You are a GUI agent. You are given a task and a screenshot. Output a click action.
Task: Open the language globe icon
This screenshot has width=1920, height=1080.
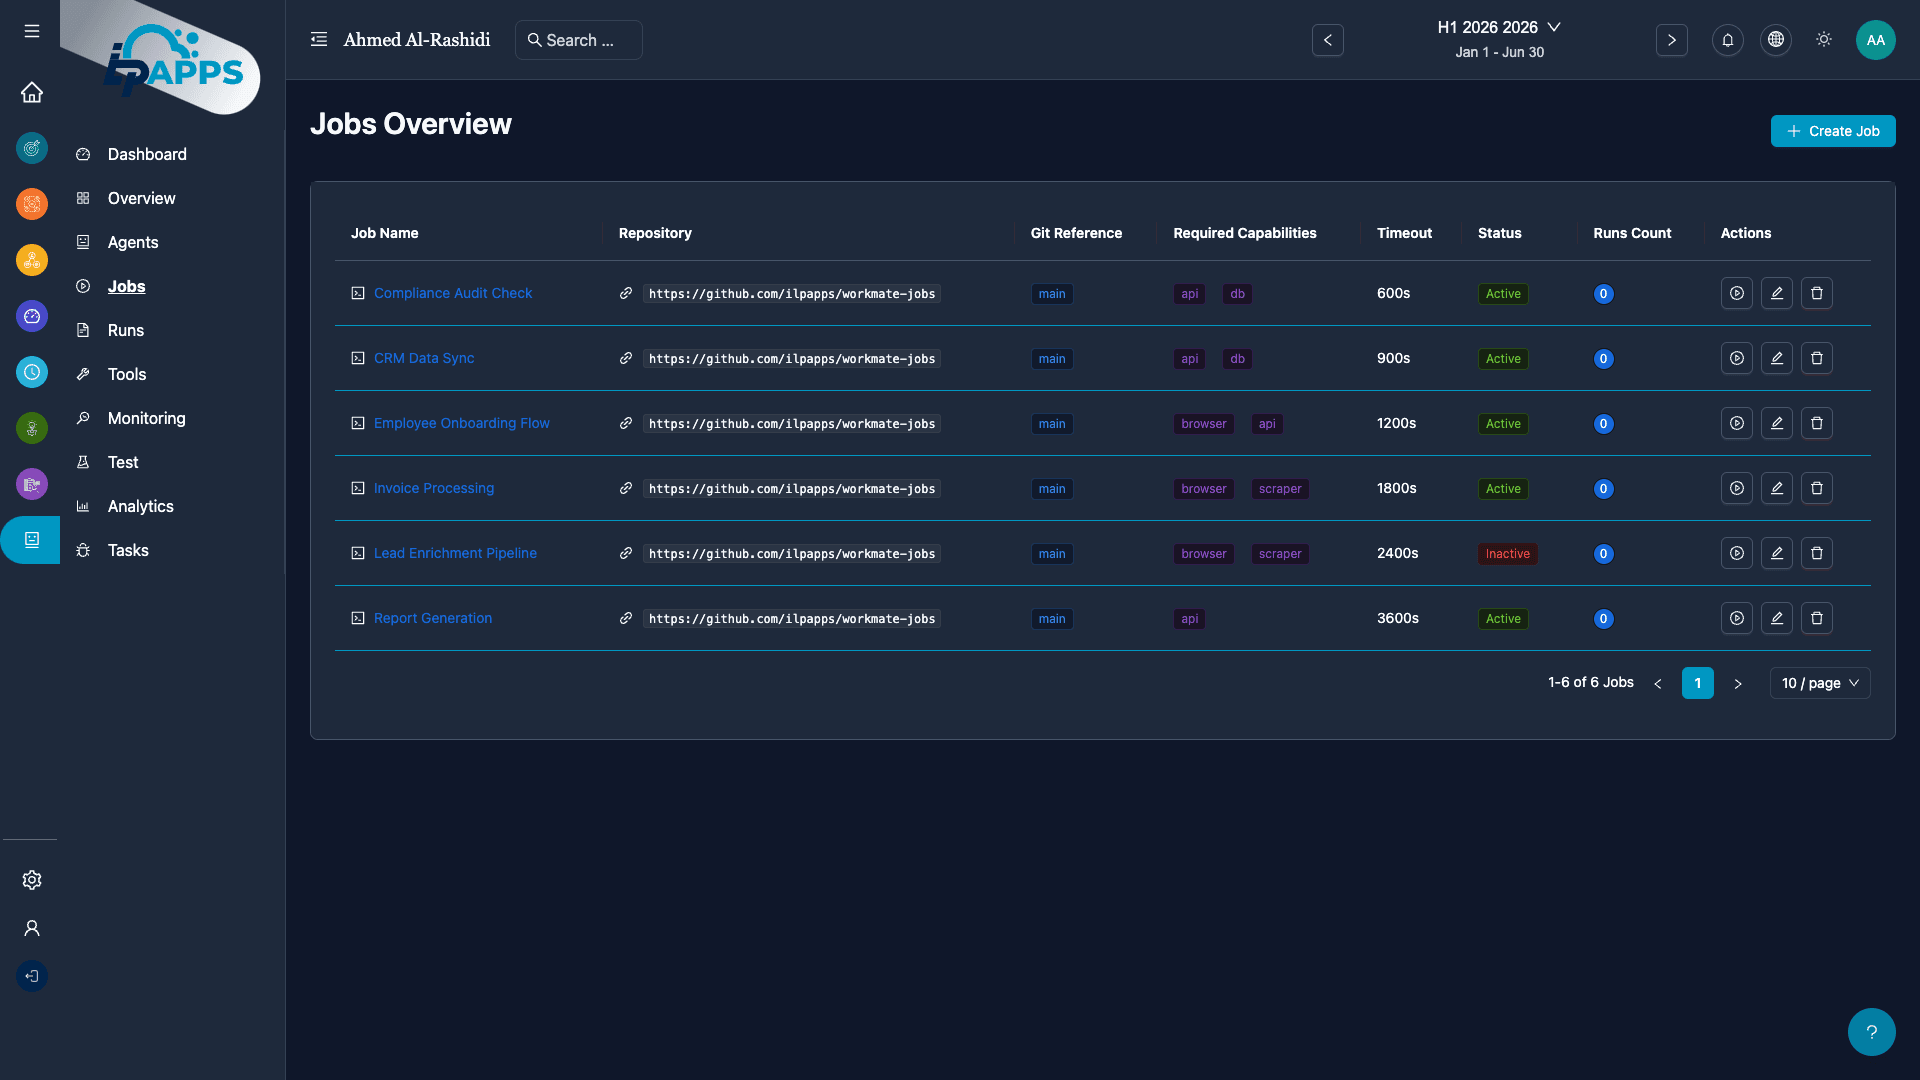coord(1776,40)
